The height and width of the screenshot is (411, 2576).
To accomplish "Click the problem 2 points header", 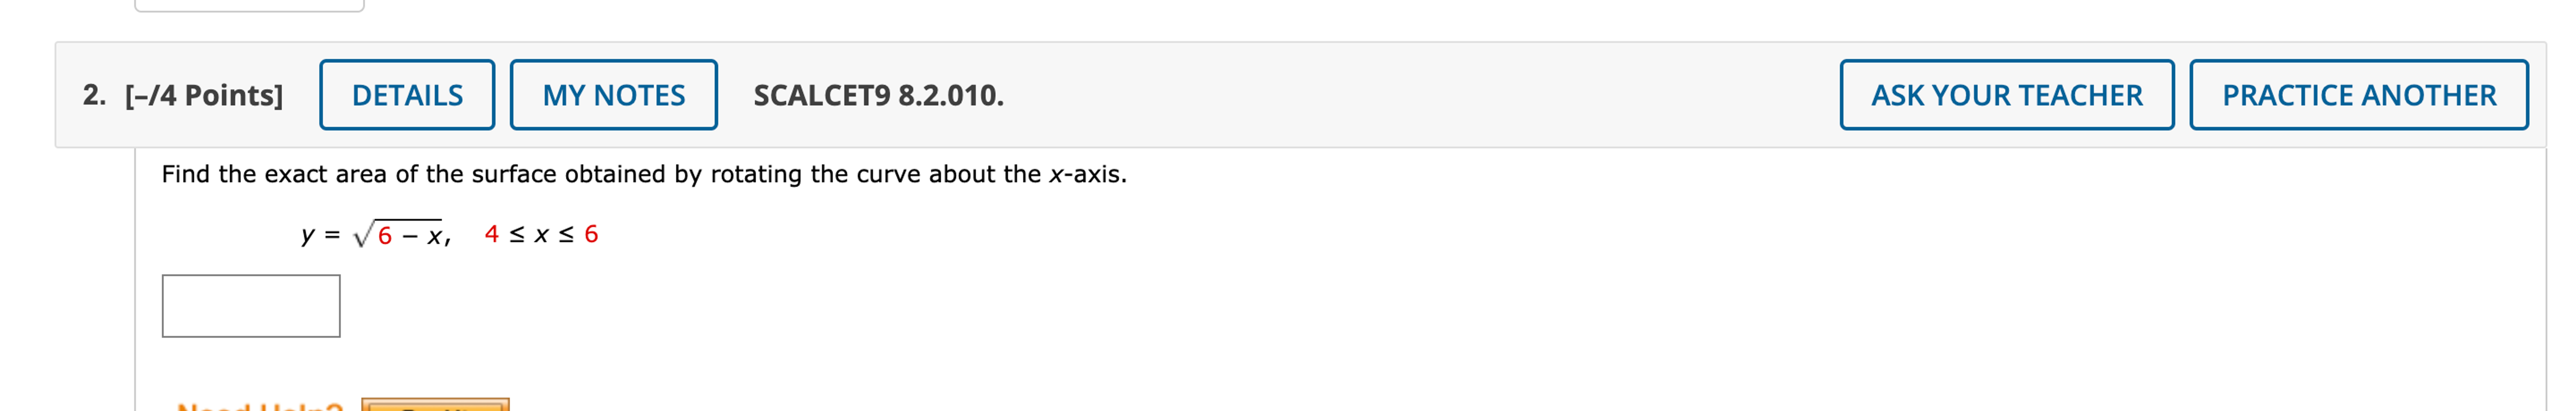I will (x=183, y=95).
